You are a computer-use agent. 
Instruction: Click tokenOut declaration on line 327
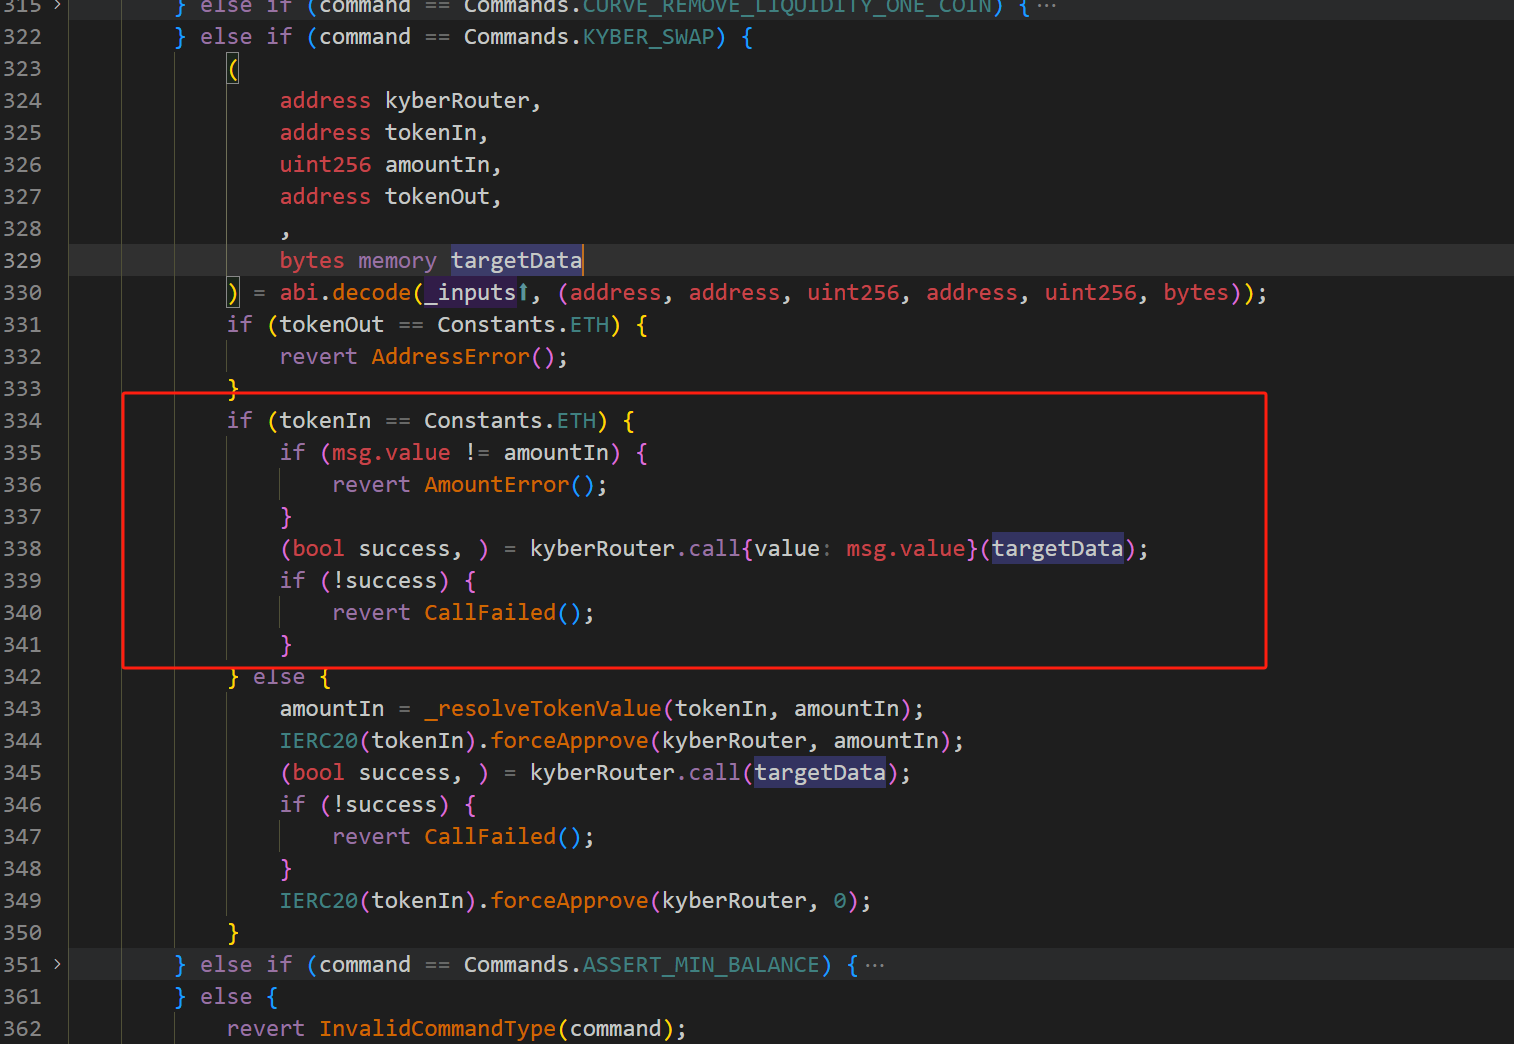[x=437, y=197]
